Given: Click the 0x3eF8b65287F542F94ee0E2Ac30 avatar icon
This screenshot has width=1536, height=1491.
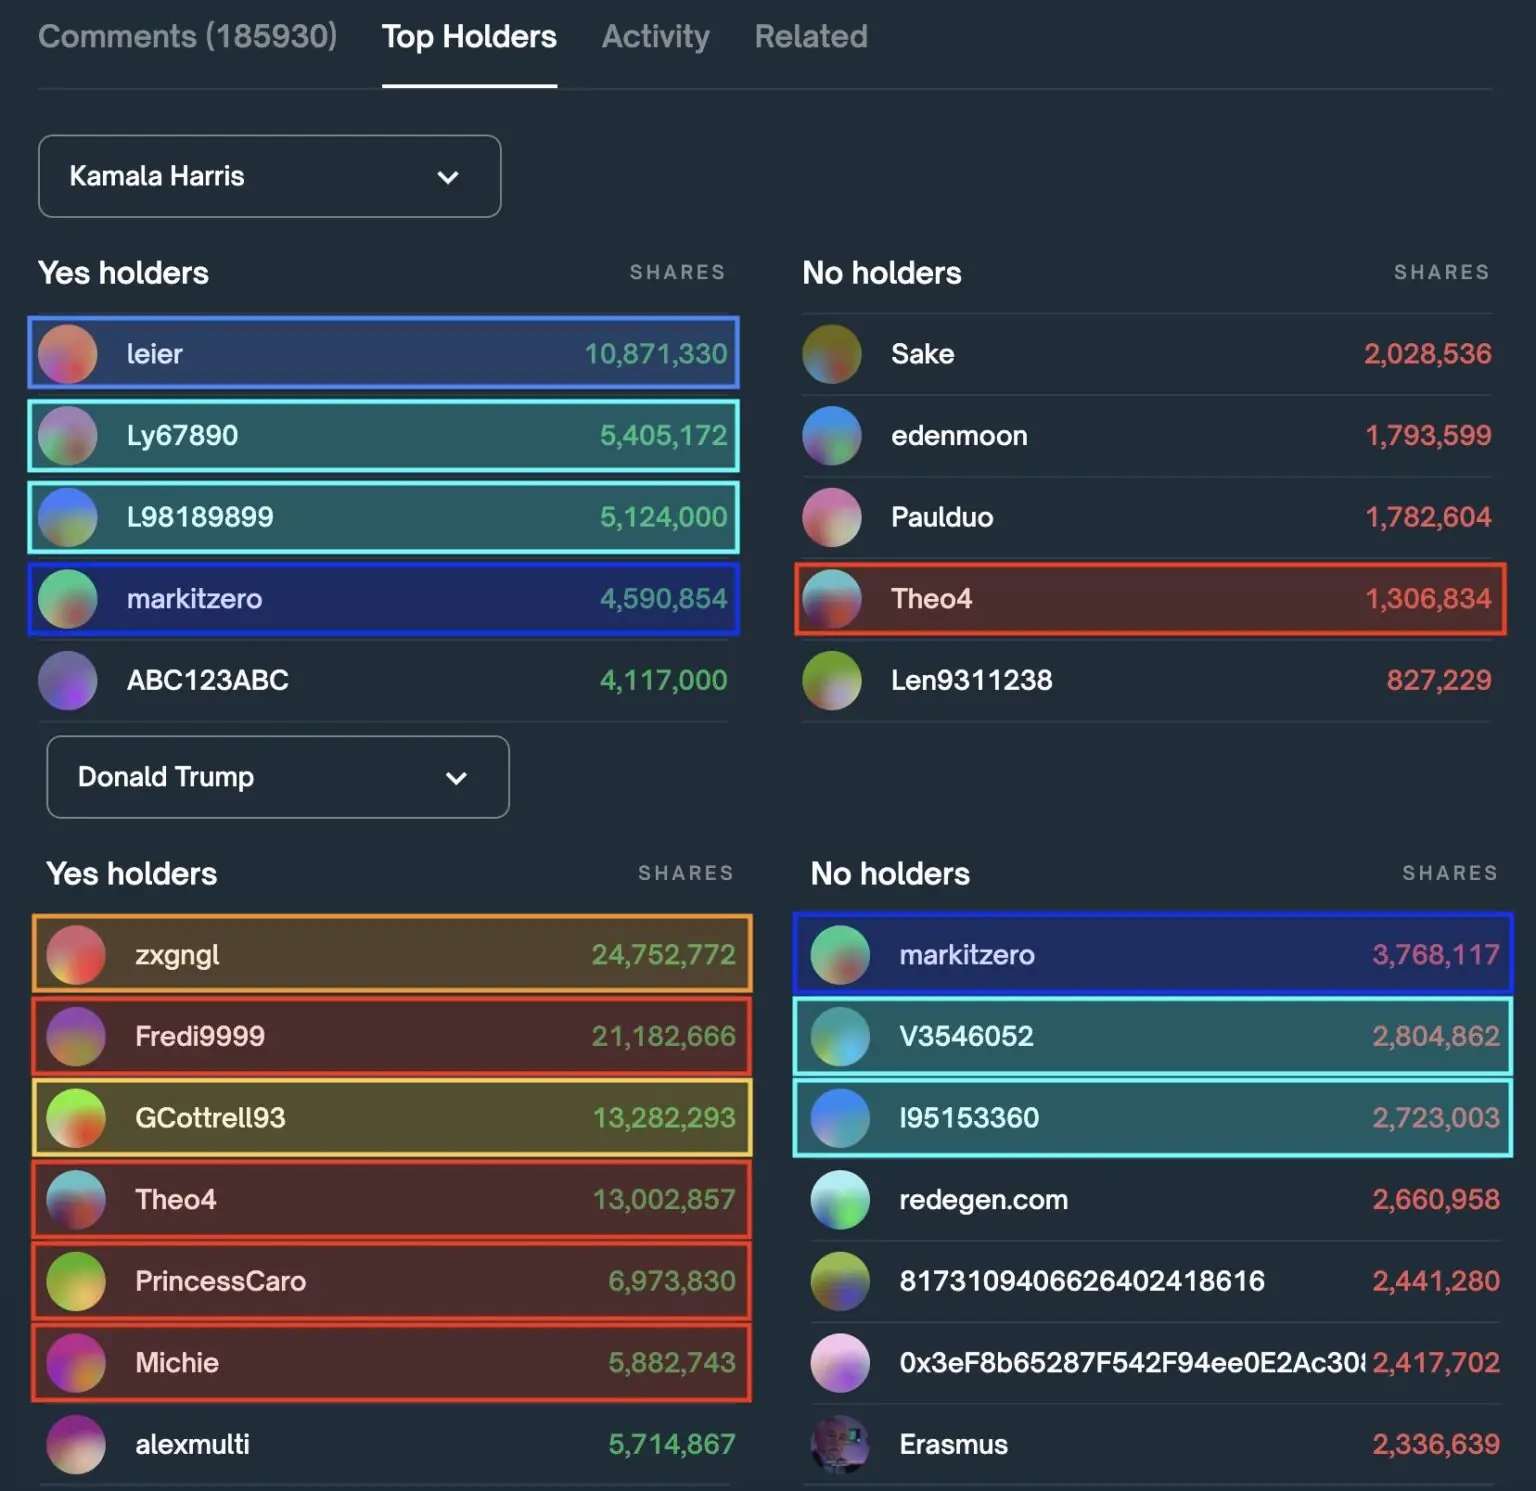Looking at the screenshot, I should [840, 1363].
